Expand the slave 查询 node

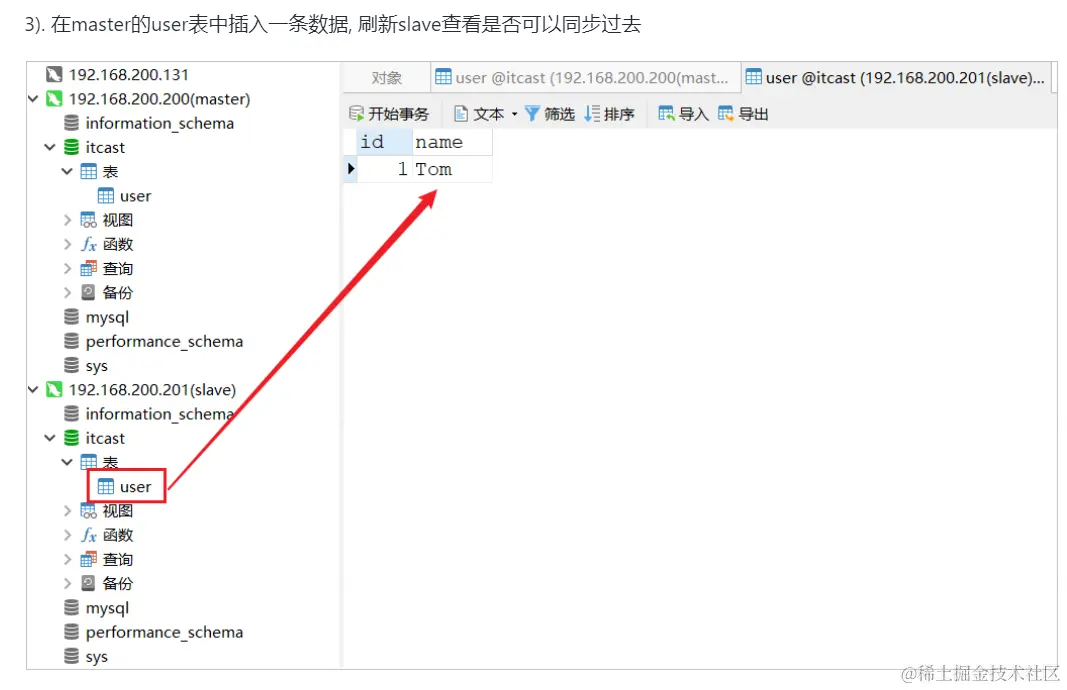[67, 559]
